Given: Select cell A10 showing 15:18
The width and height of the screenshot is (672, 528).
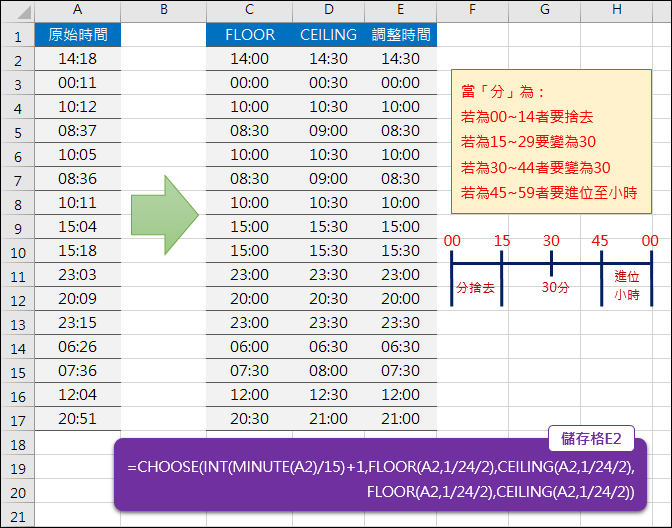Looking at the screenshot, I should pos(78,251).
